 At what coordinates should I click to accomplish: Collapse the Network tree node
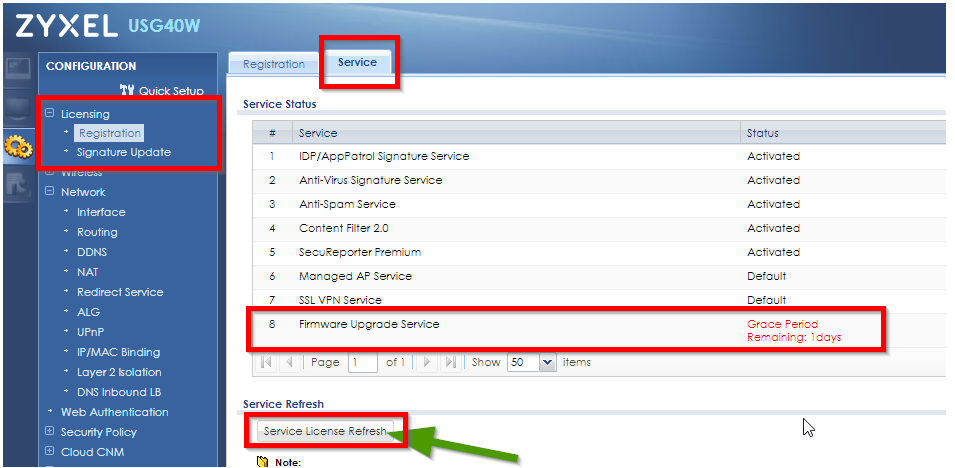pos(50,192)
